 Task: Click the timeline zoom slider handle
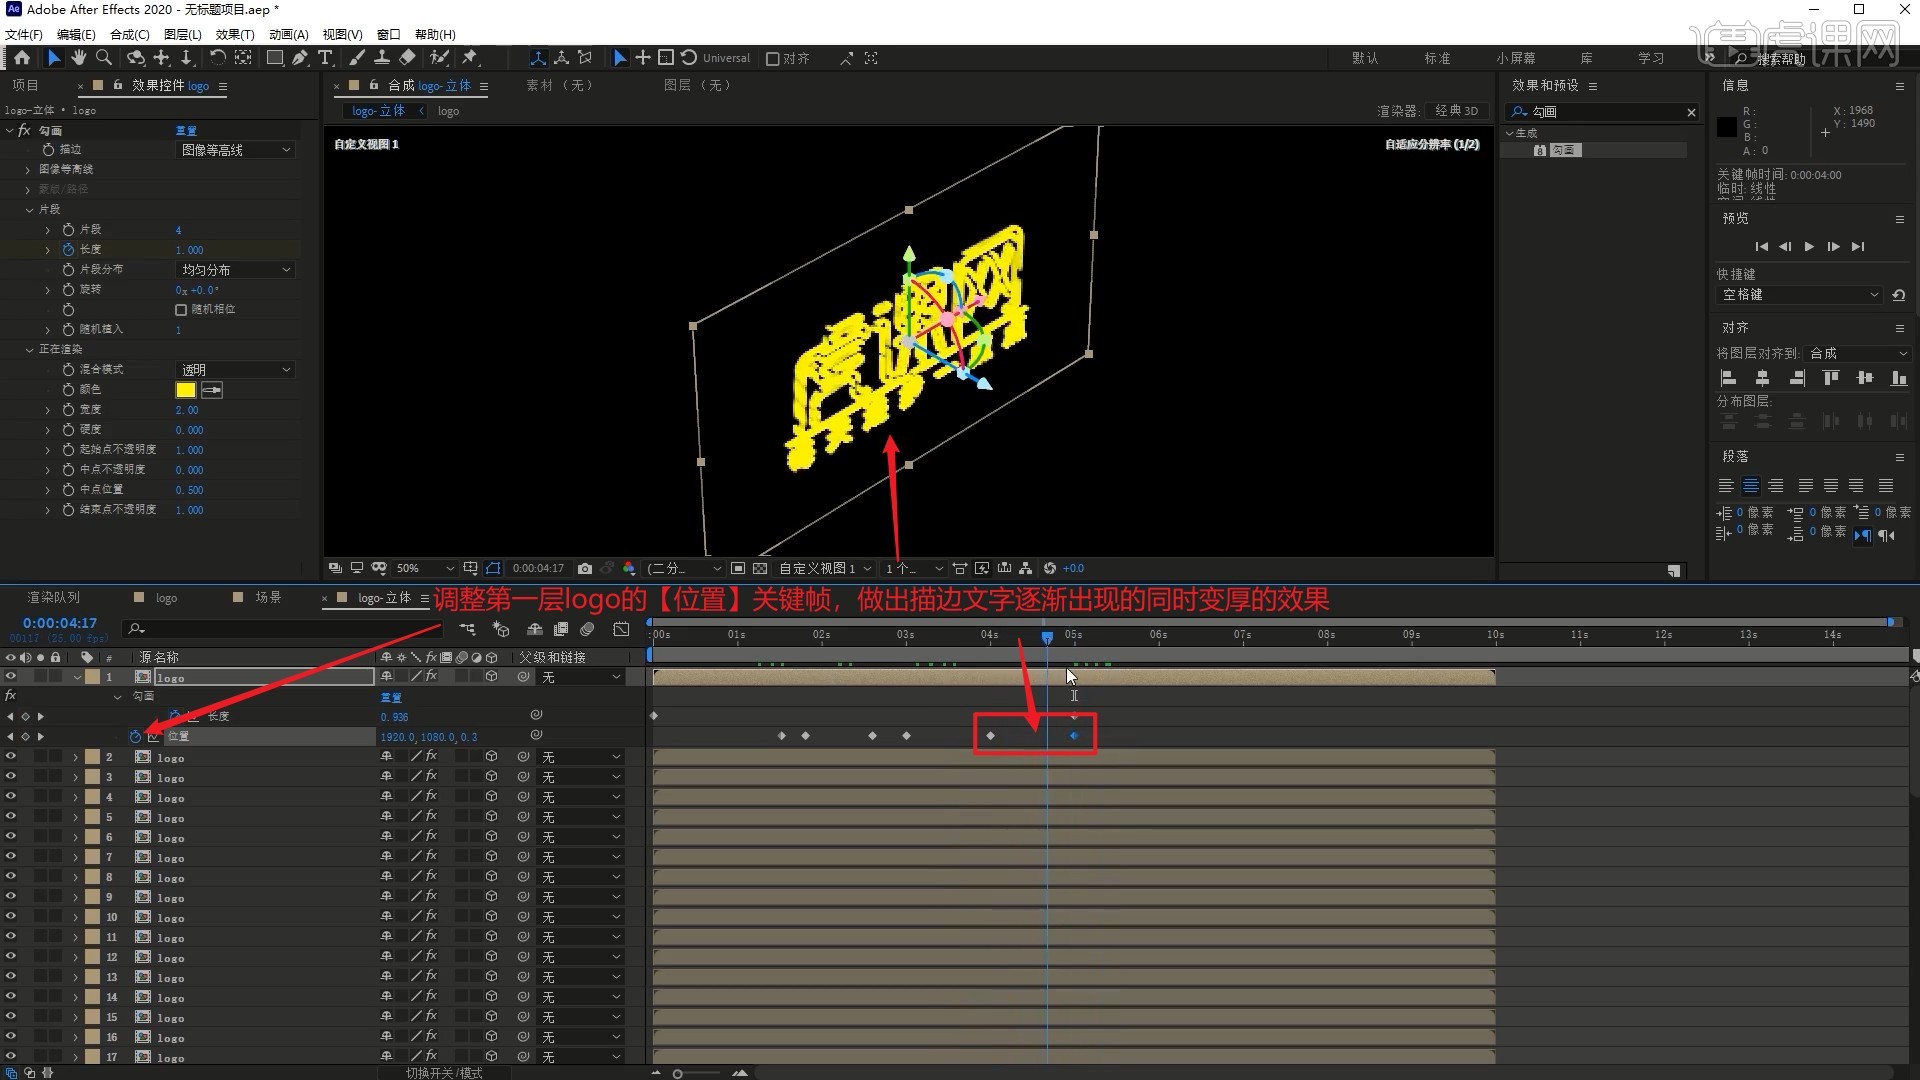(x=677, y=1073)
